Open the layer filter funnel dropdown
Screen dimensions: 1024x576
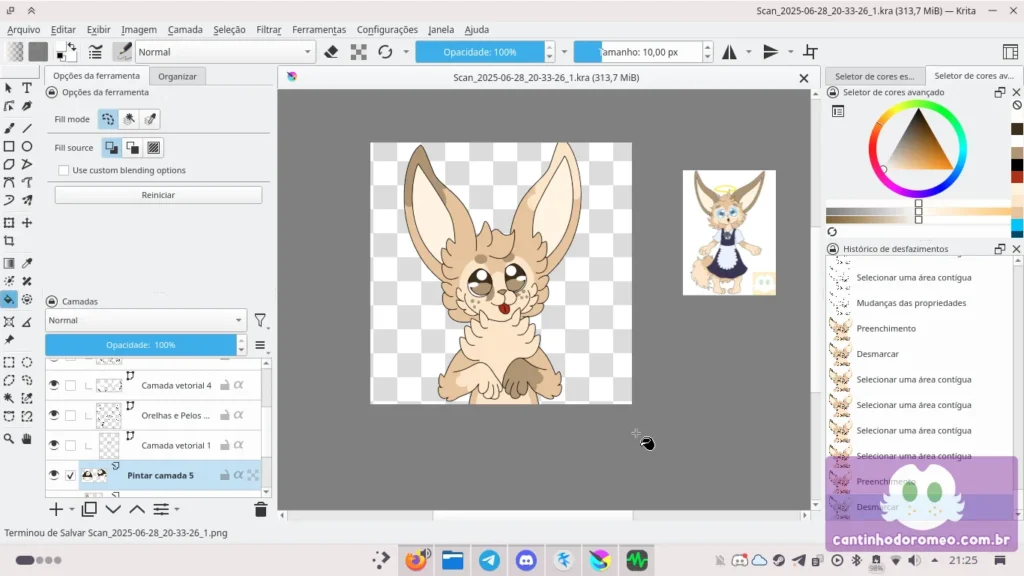point(261,320)
